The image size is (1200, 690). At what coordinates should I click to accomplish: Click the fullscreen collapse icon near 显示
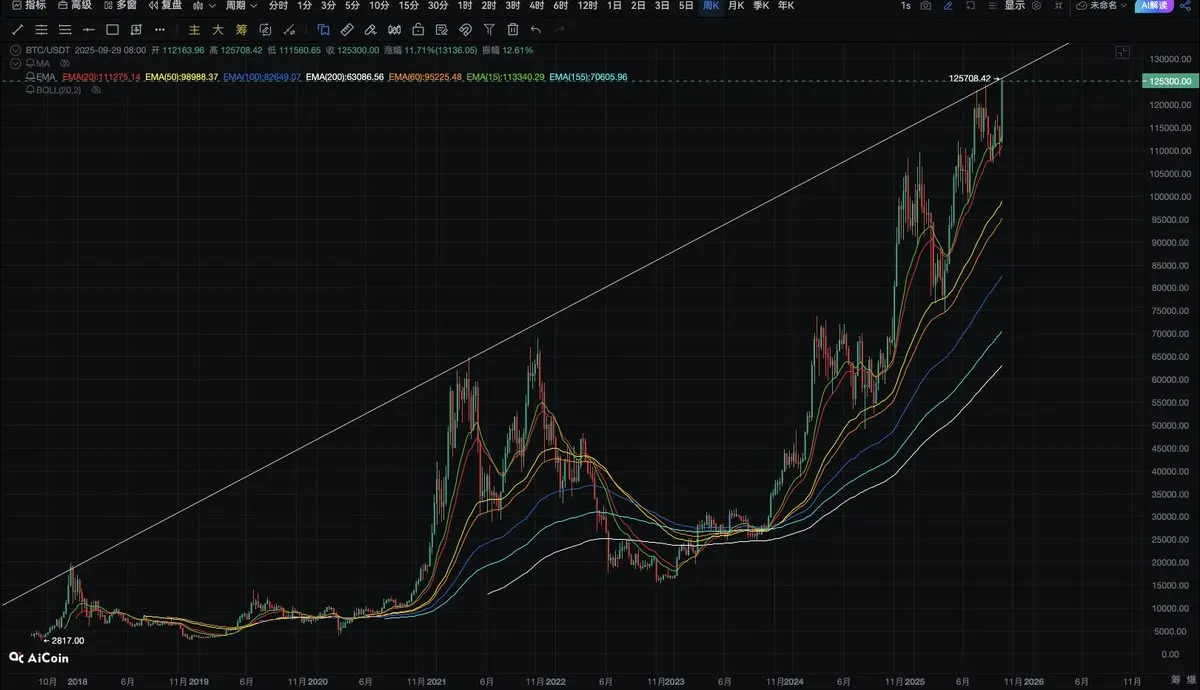tap(1058, 6)
